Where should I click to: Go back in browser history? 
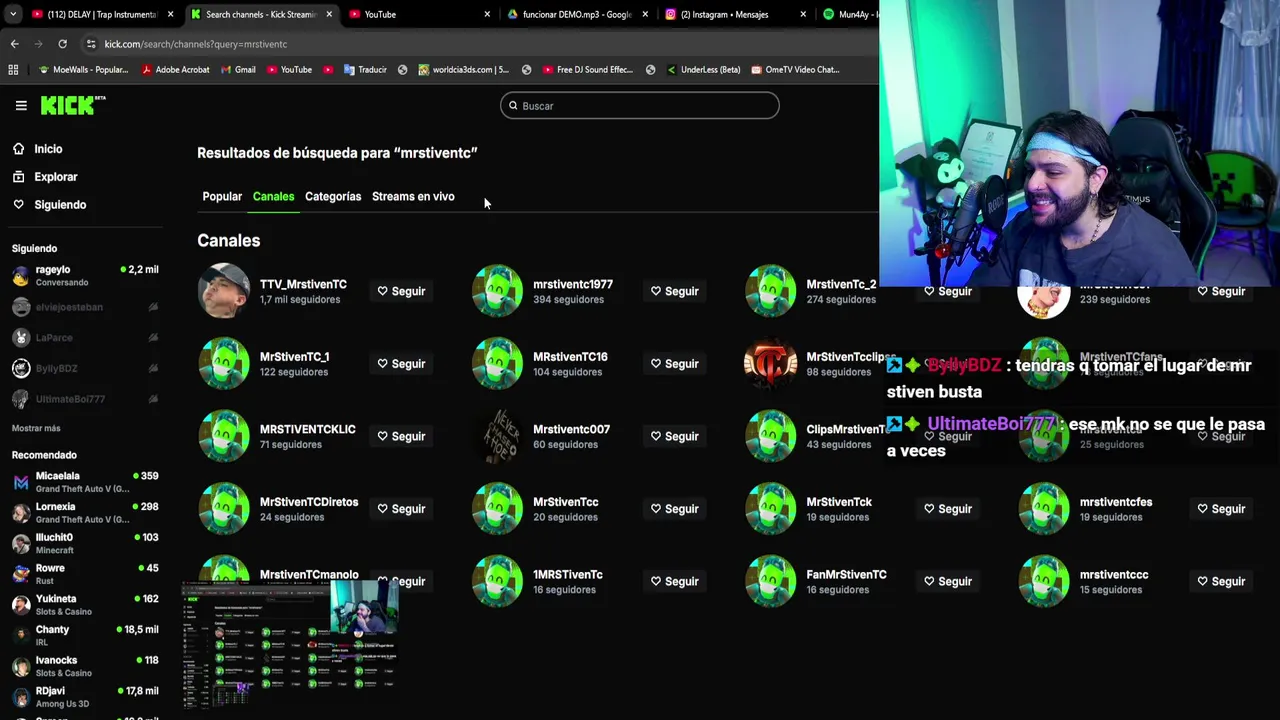(x=14, y=44)
